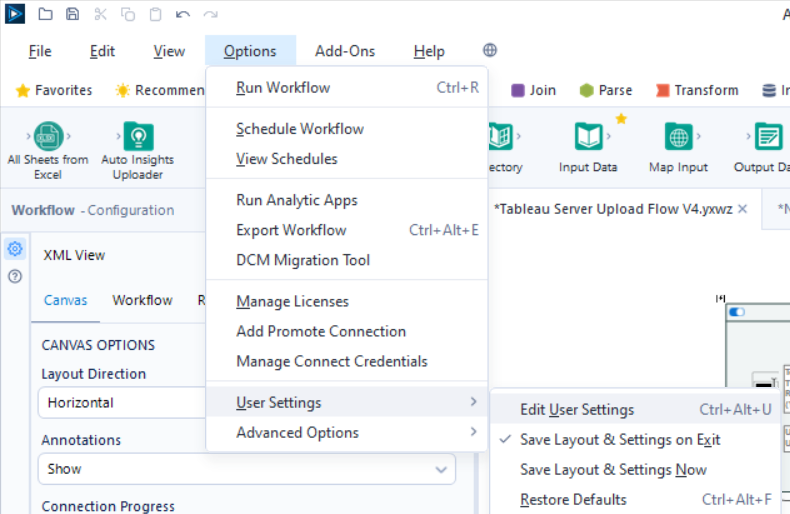This screenshot has height=514, width=790.
Task: Undo the last action with the arrow
Action: click(x=183, y=14)
